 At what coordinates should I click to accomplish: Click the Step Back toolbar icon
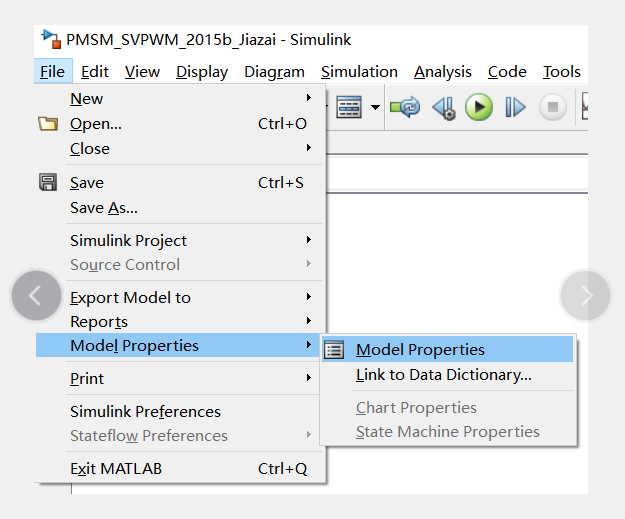[x=444, y=108]
